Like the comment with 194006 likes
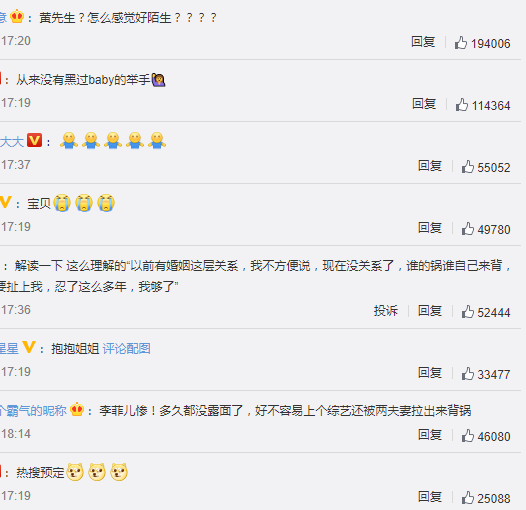Viewport: 526px width, 510px height. 482,43
